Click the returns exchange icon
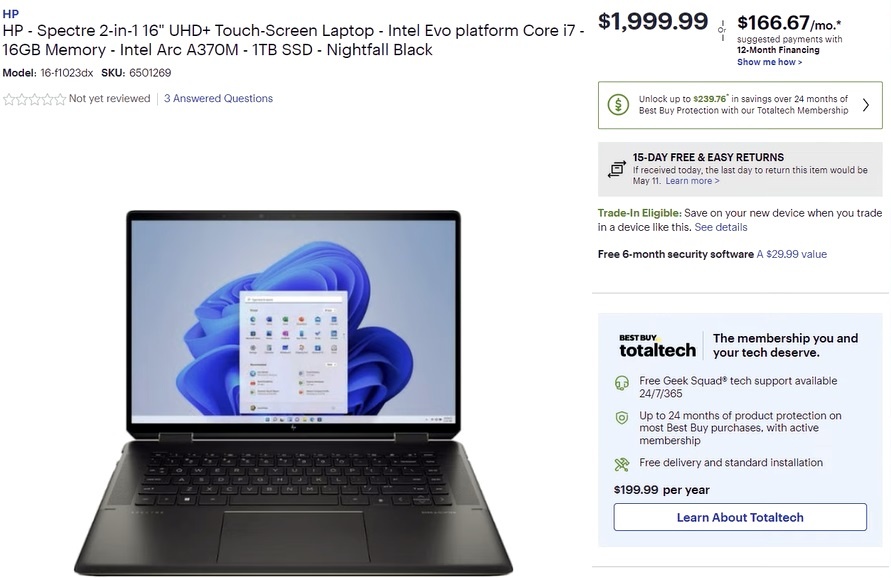 click(x=617, y=169)
